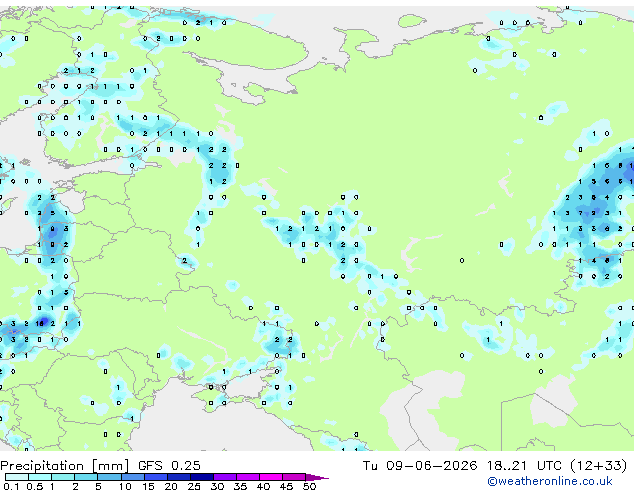Click the oval island in the northern sea
The image size is (634, 490).
(x=412, y=21)
